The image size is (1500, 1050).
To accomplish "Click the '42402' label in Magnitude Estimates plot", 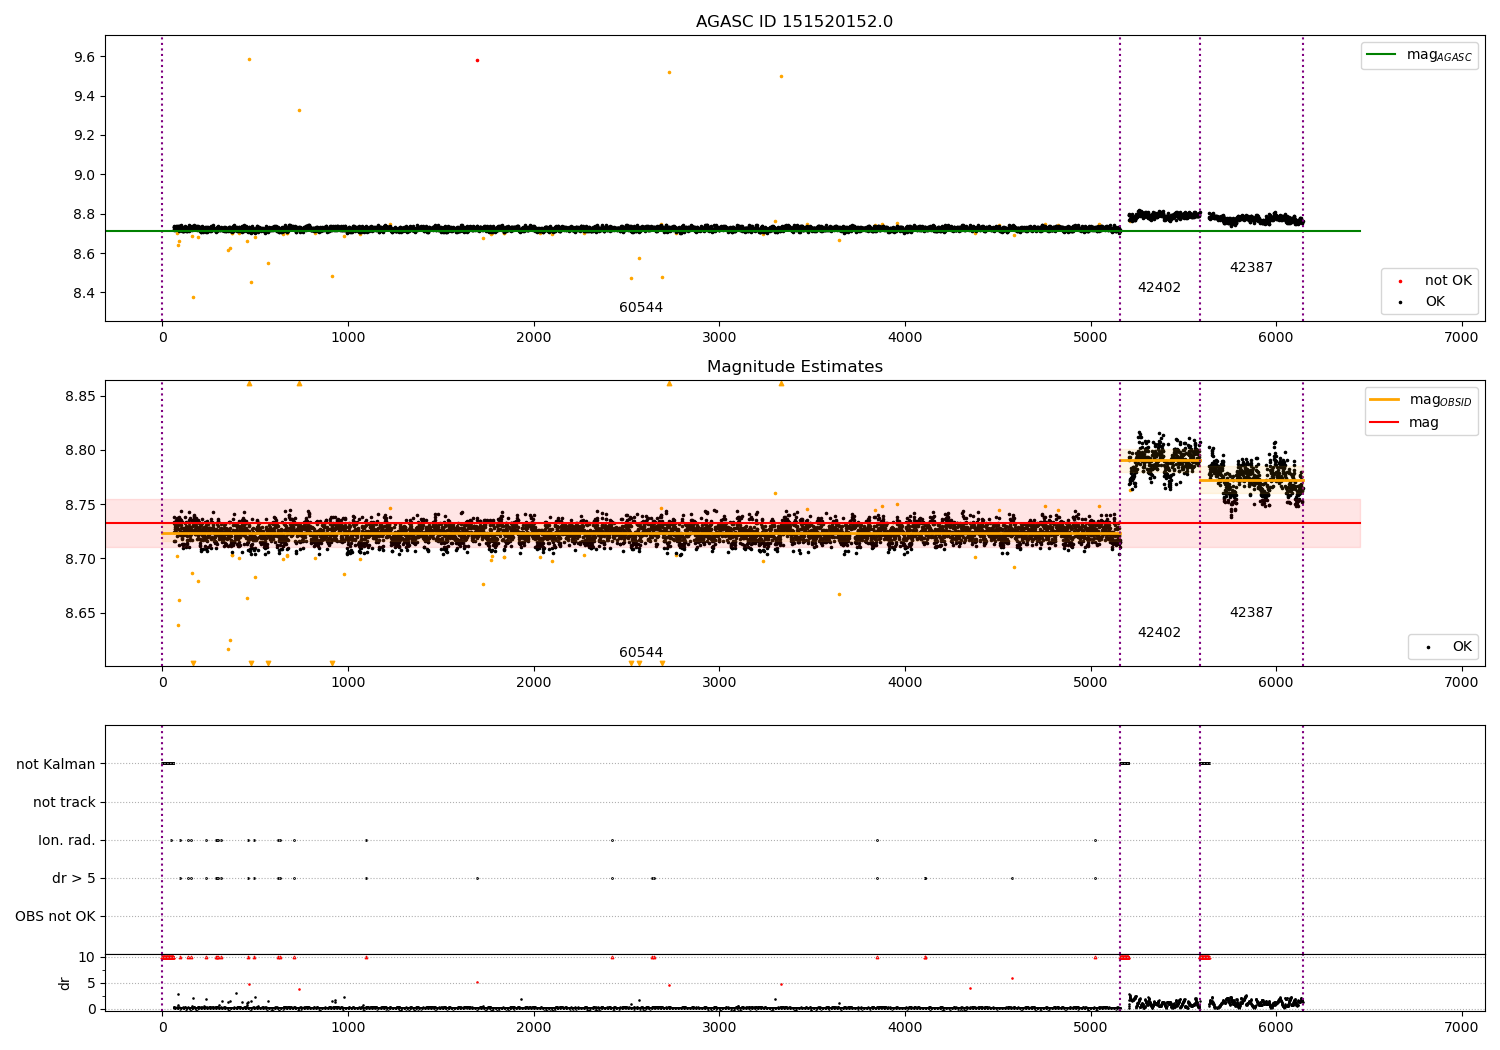I will (1159, 632).
